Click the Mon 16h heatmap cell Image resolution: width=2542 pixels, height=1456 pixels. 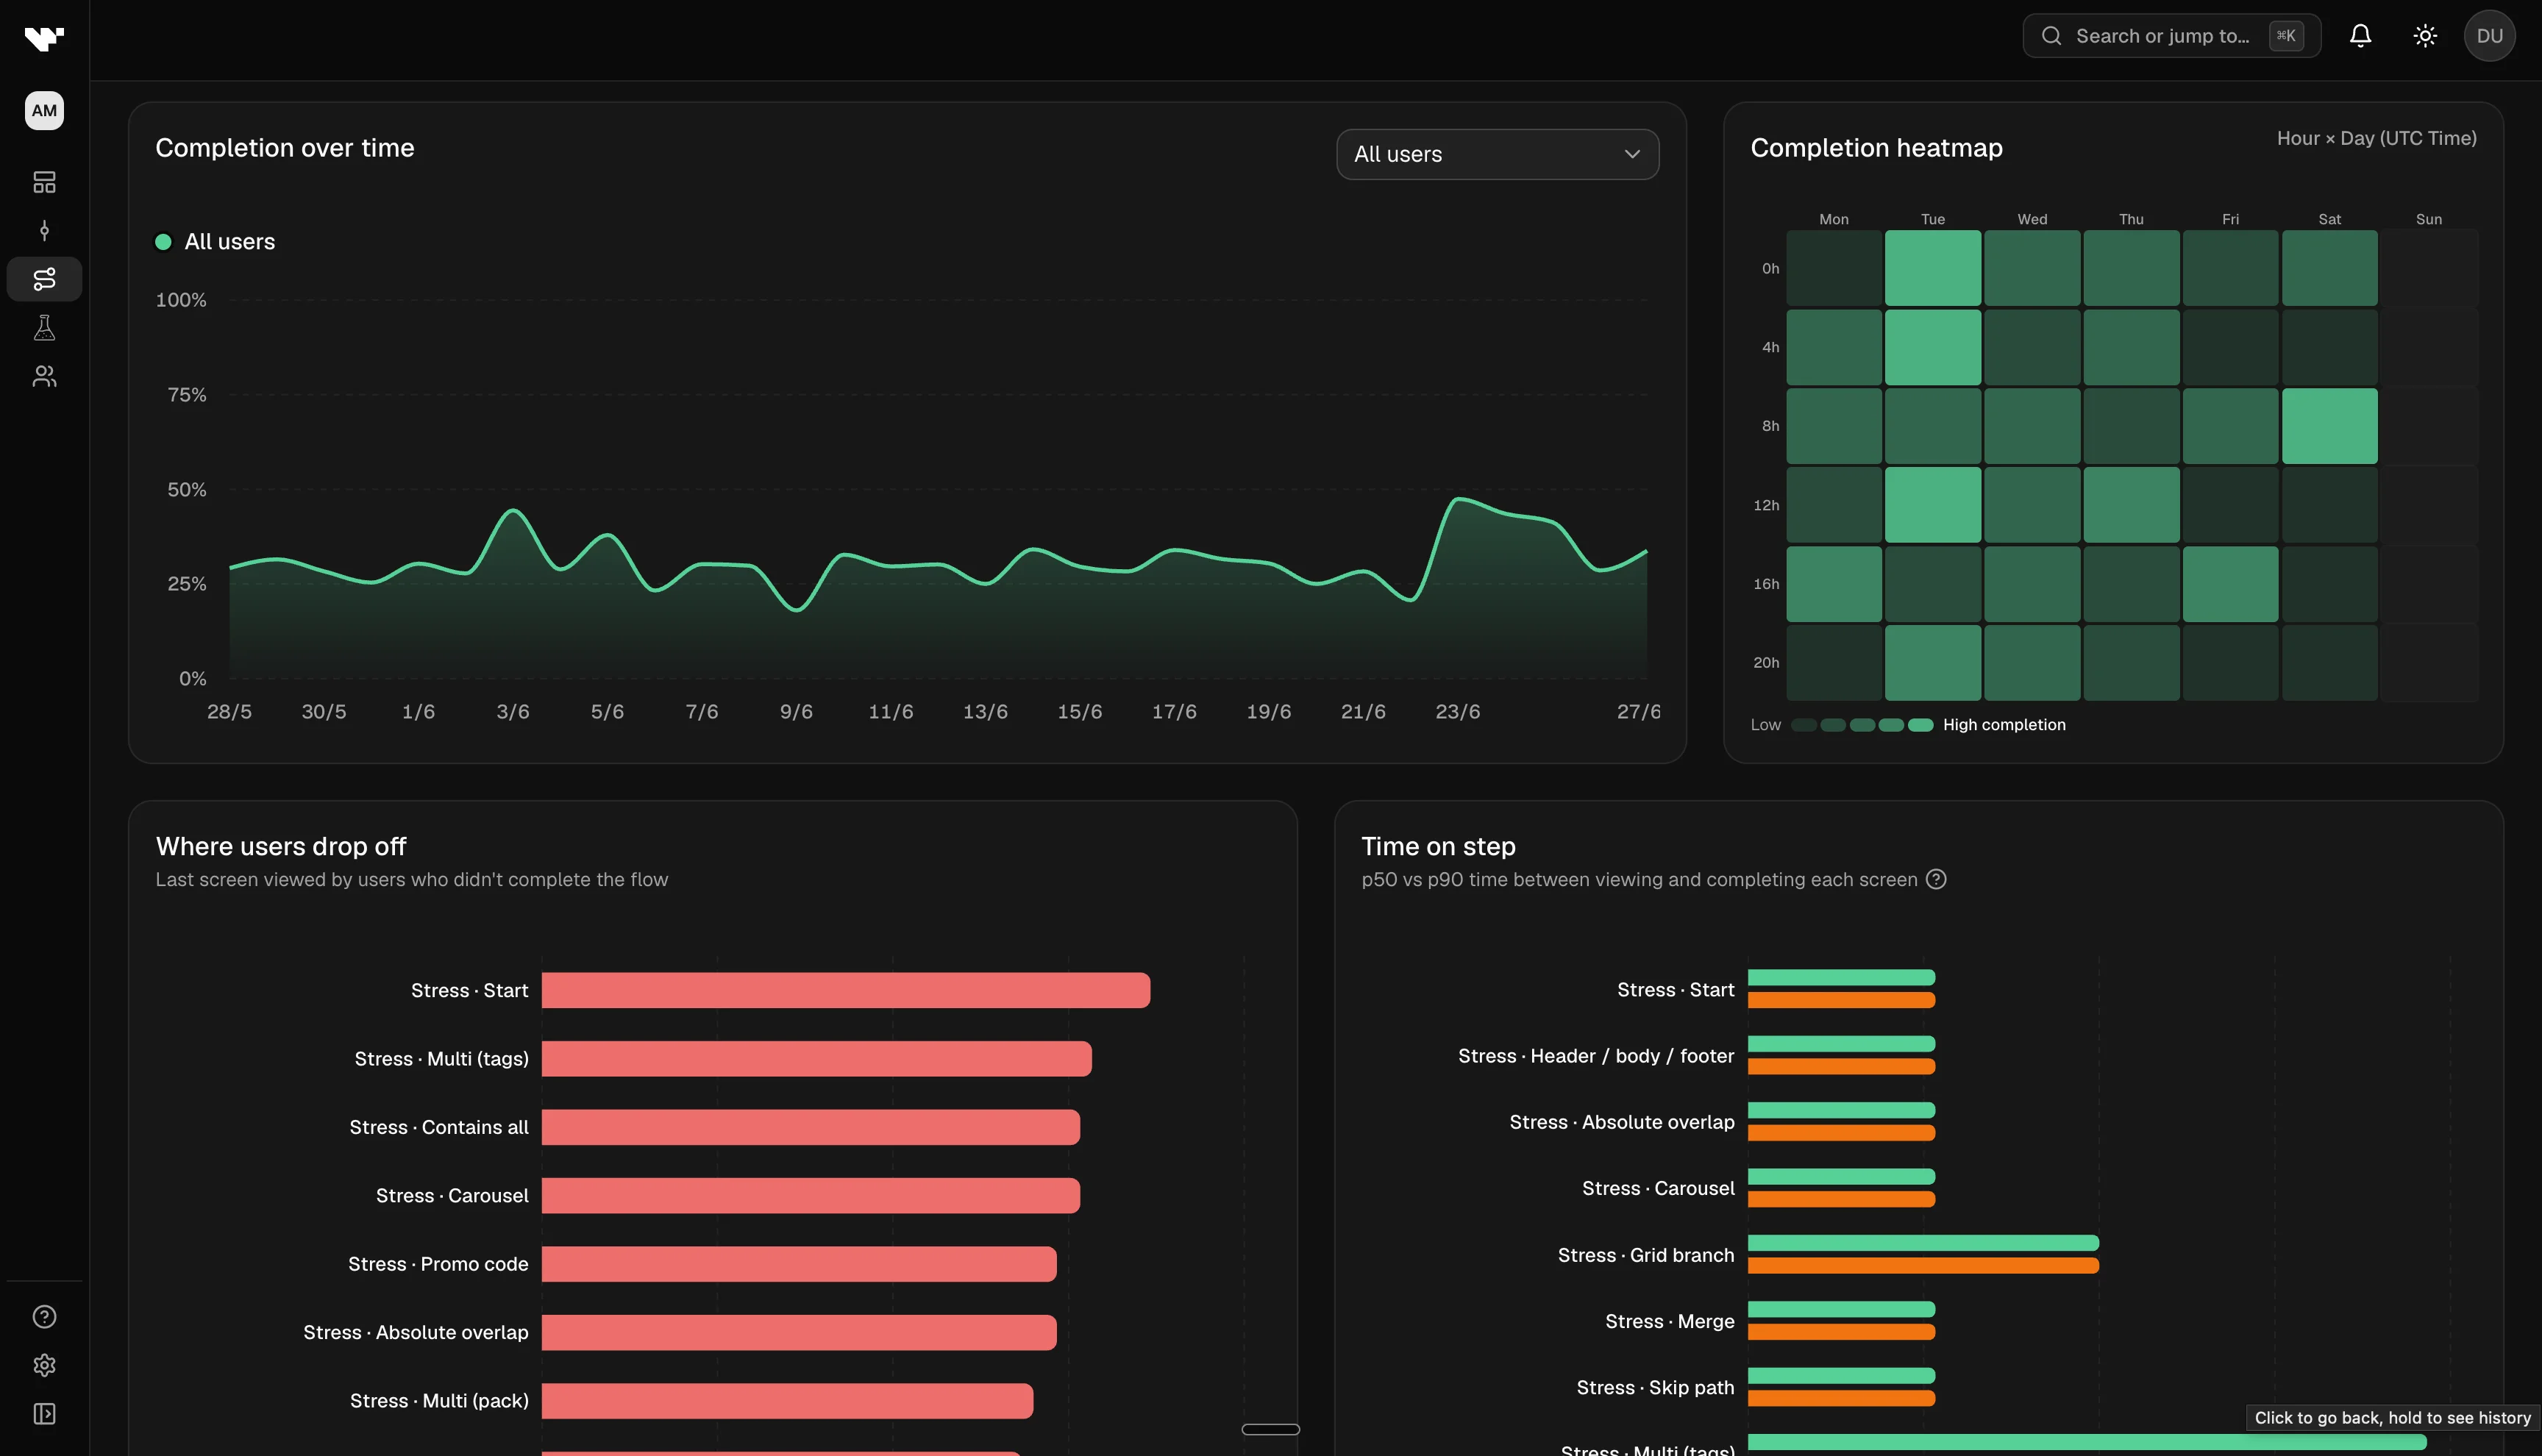(x=1834, y=584)
